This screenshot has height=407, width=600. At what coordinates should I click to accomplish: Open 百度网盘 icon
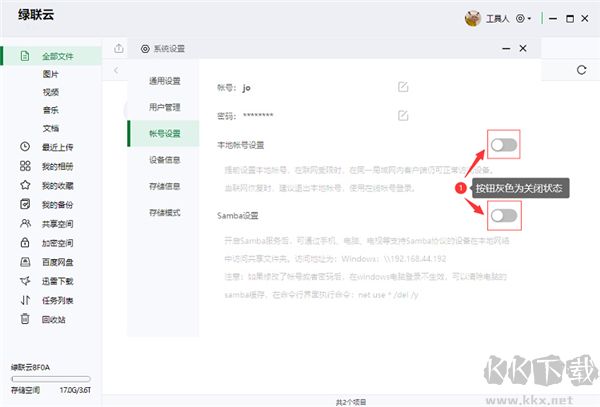(25, 262)
